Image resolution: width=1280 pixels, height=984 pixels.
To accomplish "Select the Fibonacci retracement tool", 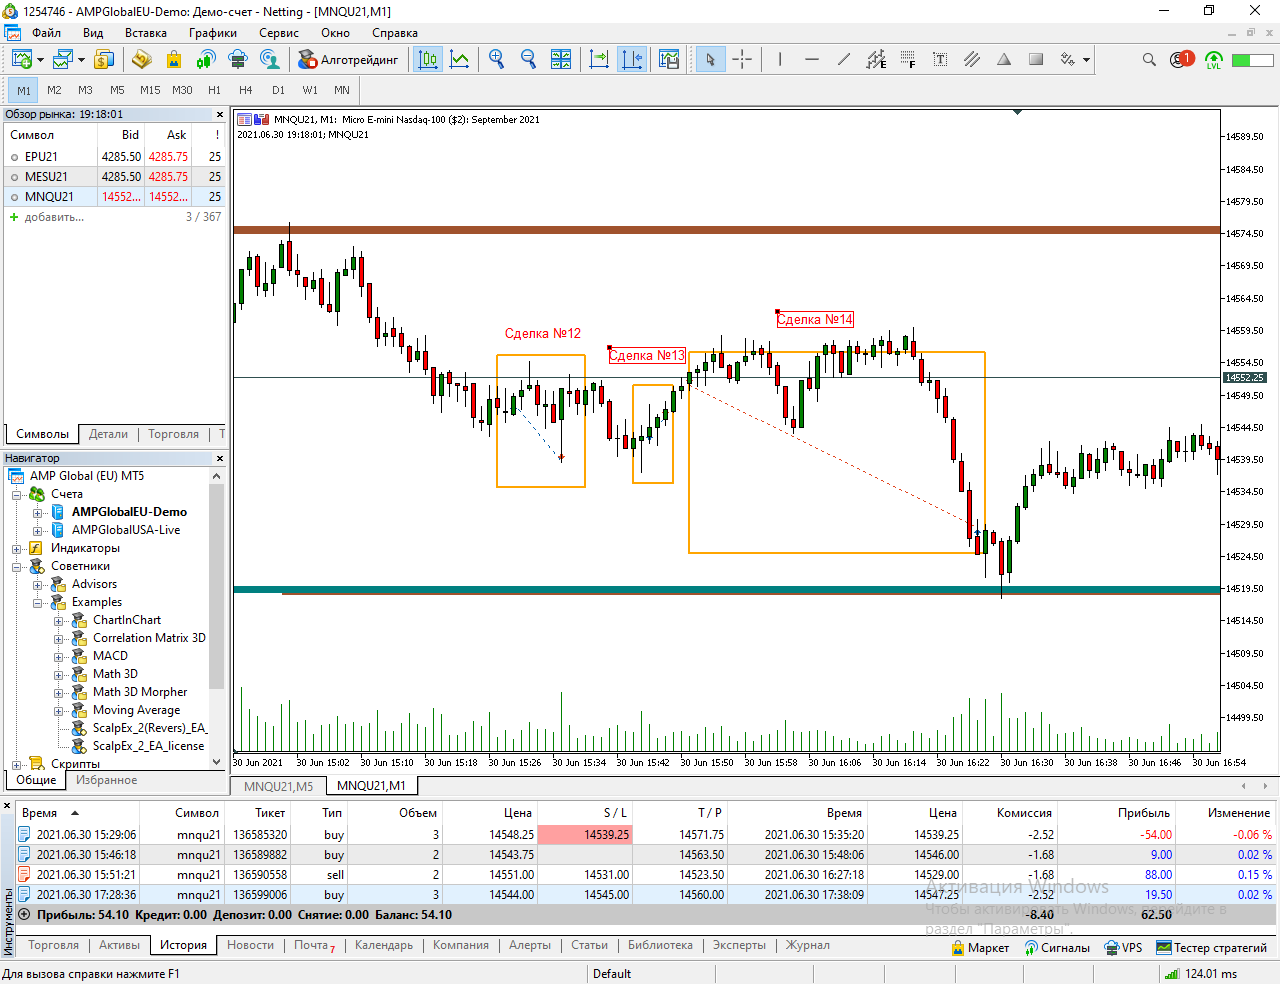I will point(908,60).
